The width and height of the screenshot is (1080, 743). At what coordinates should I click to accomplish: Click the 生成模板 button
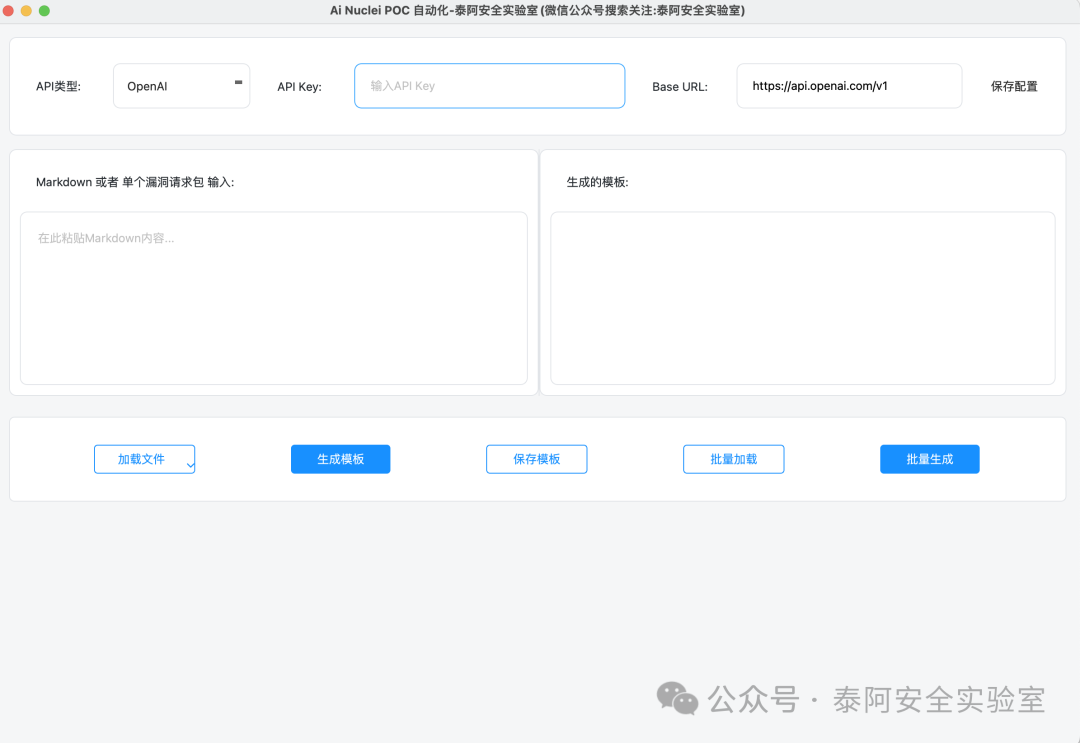pos(340,459)
